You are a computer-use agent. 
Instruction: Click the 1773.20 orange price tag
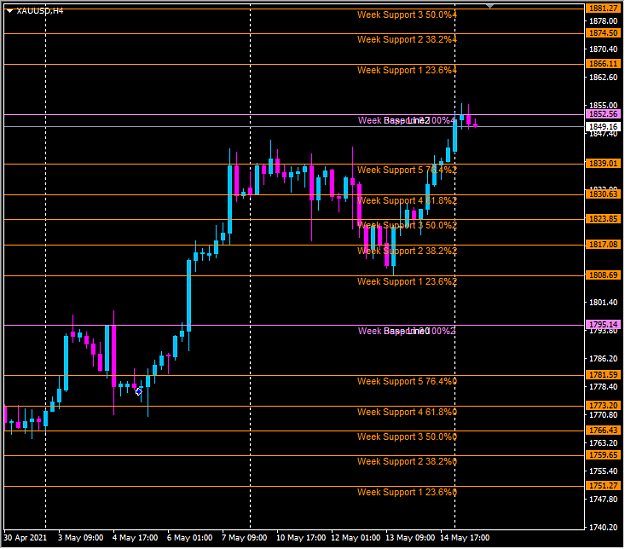point(603,405)
